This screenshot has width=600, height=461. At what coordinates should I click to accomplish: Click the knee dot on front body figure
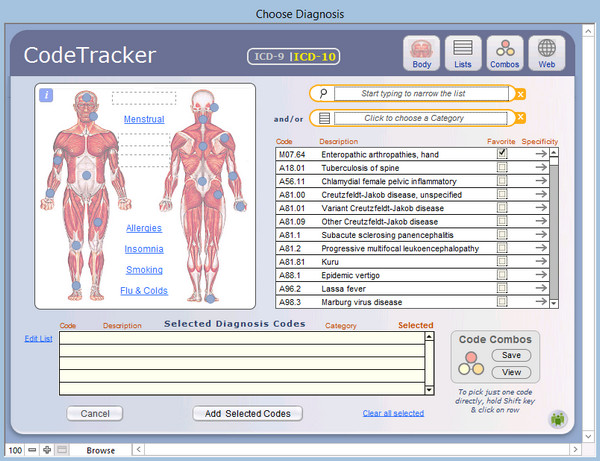point(76,246)
